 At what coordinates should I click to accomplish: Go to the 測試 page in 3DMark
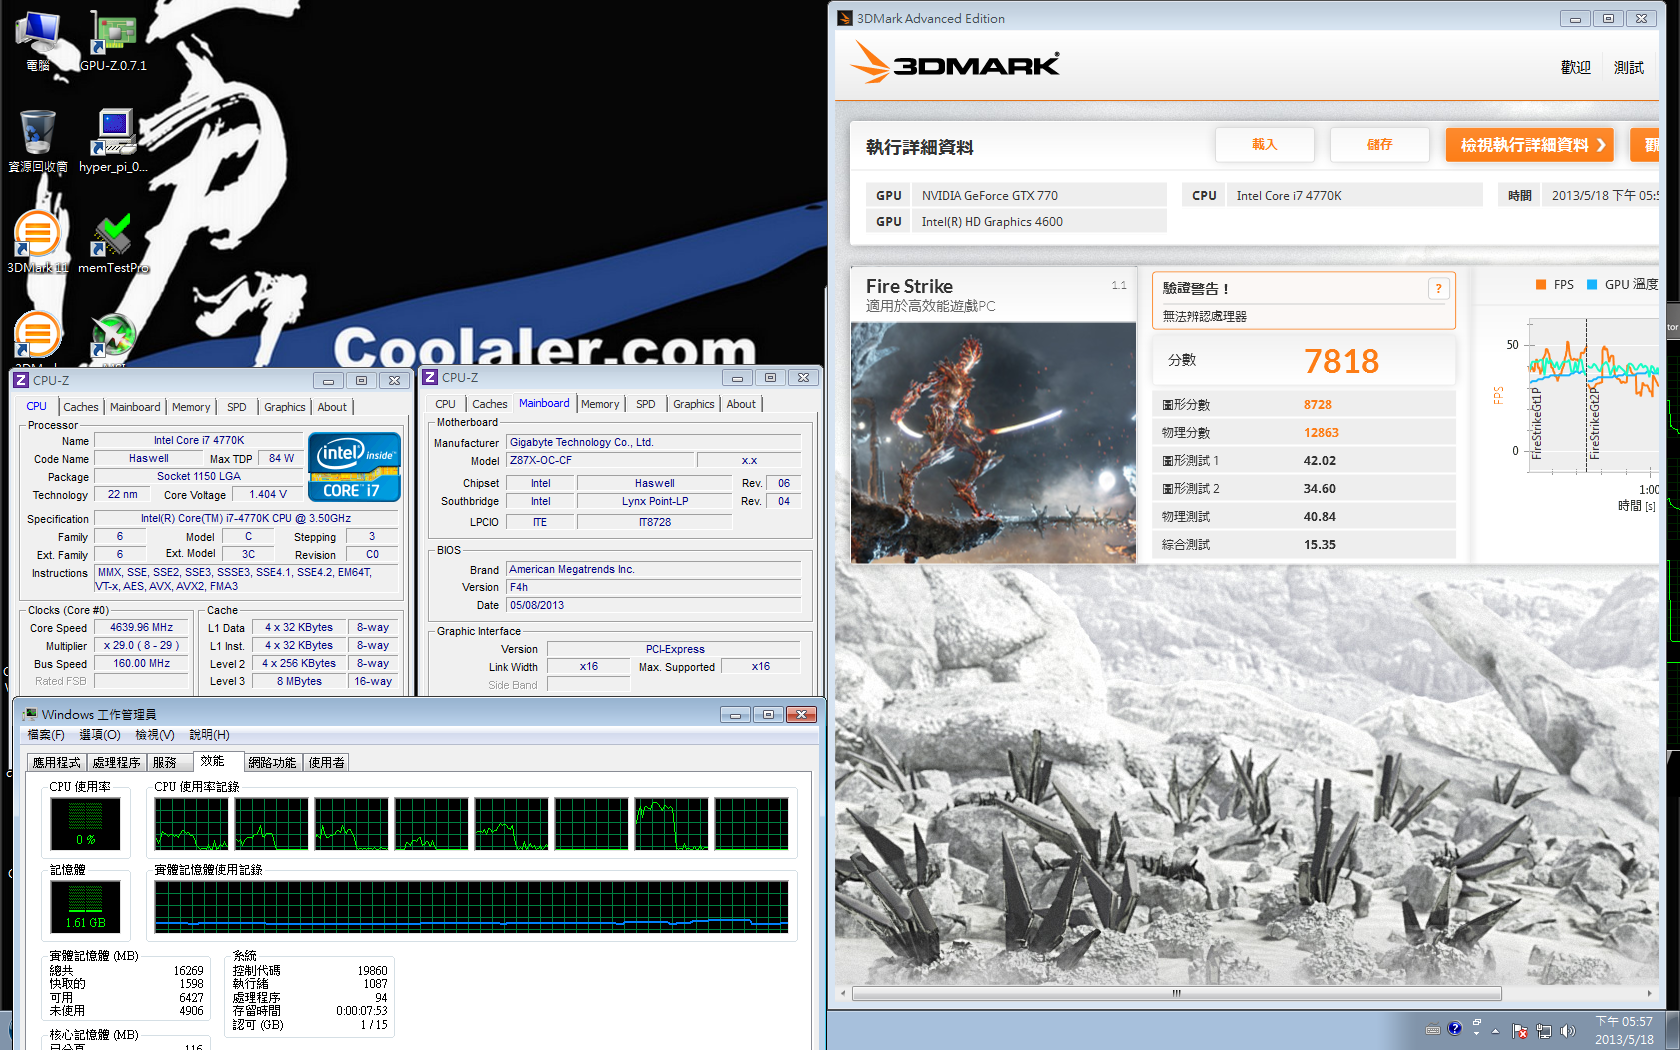1629,67
